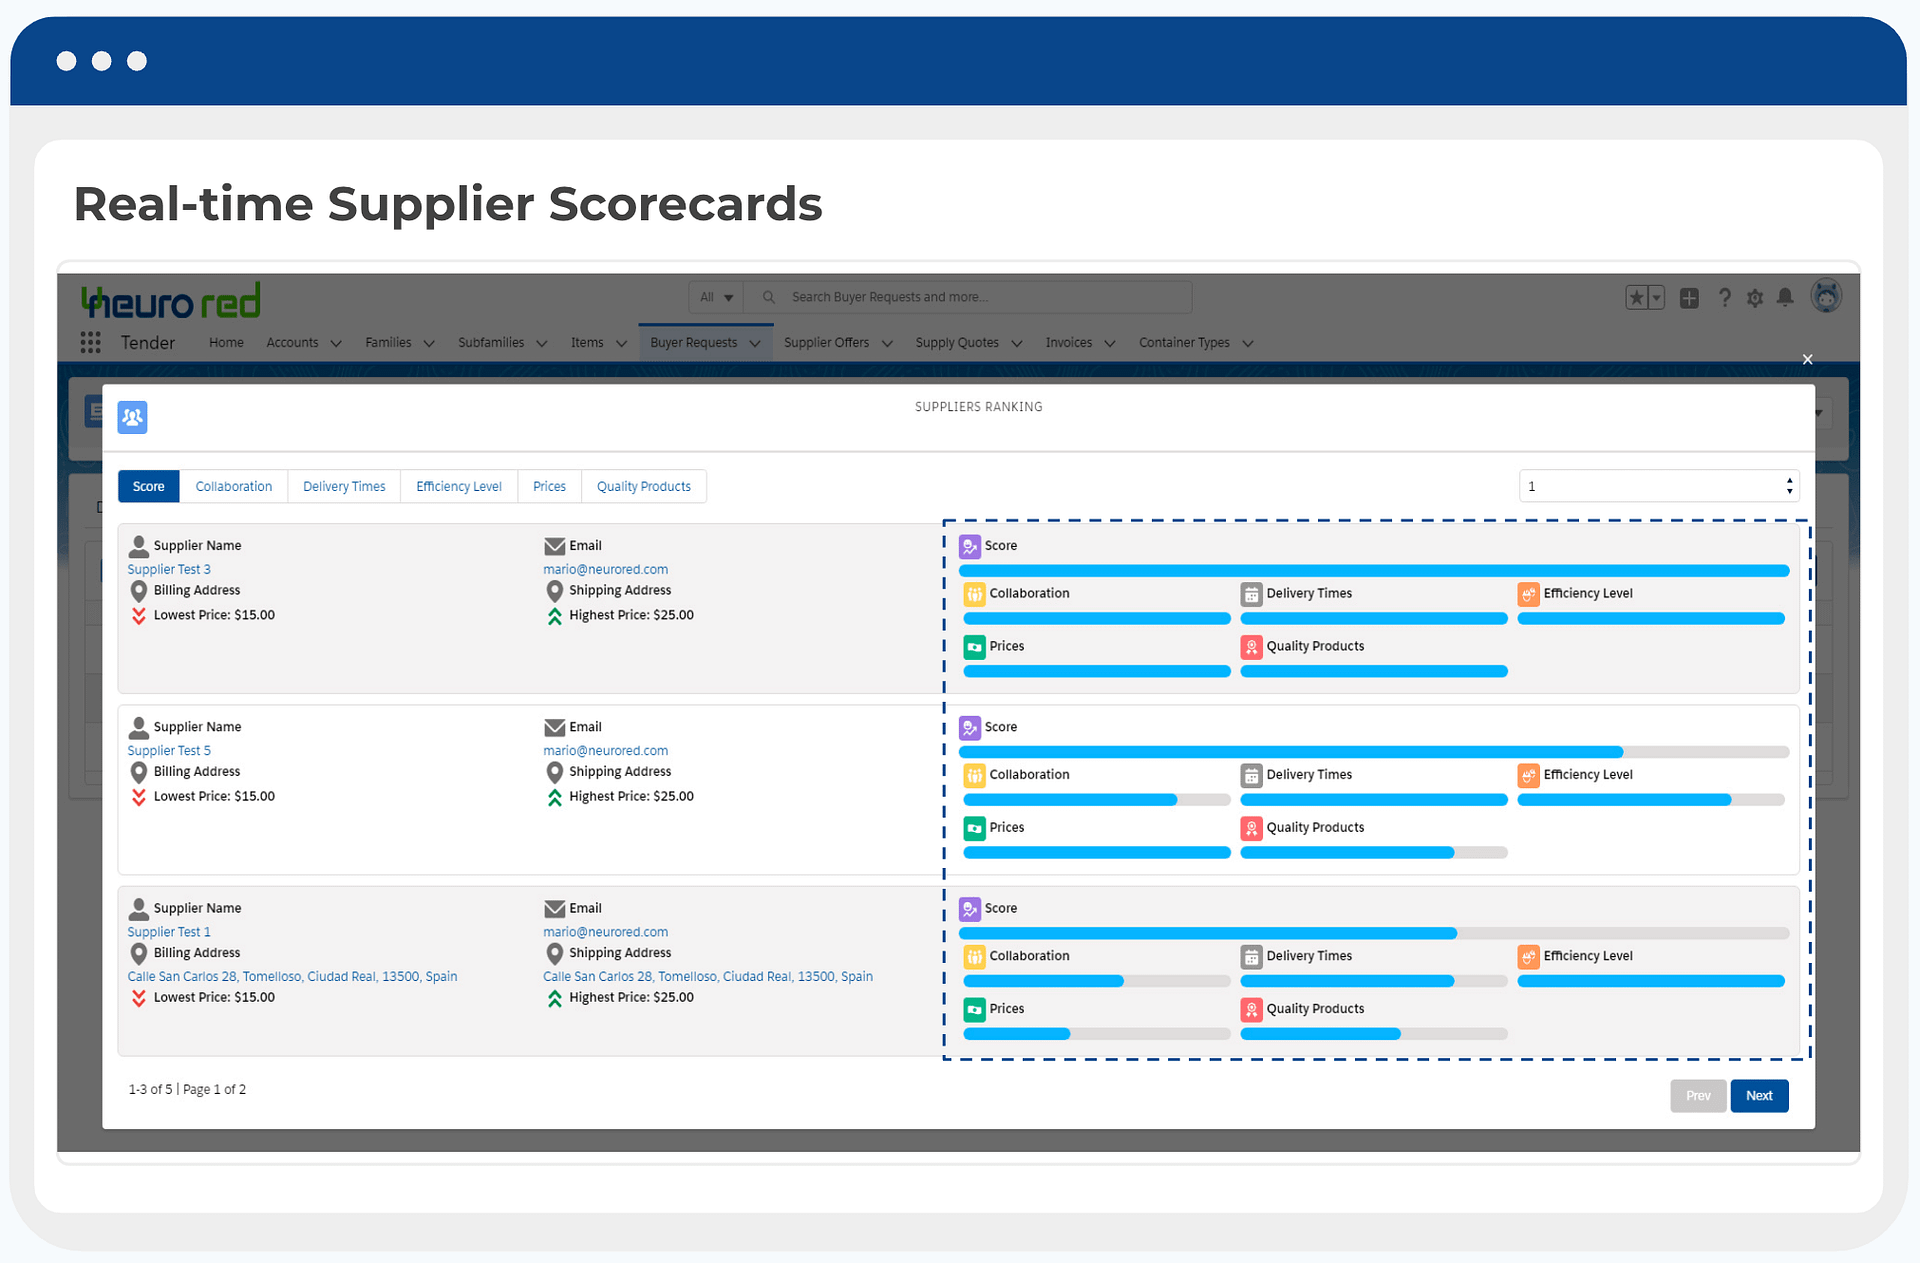Open the Invoices dropdown menu

[1079, 342]
